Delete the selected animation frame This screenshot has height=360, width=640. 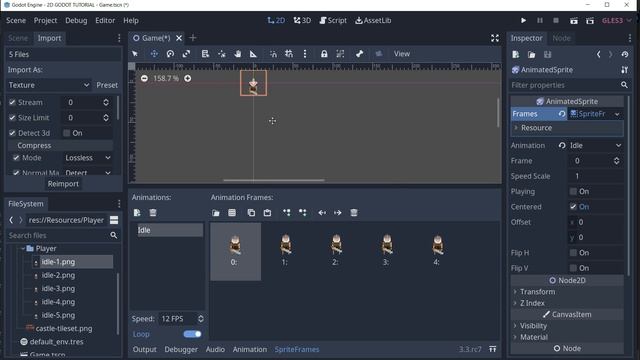(354, 213)
